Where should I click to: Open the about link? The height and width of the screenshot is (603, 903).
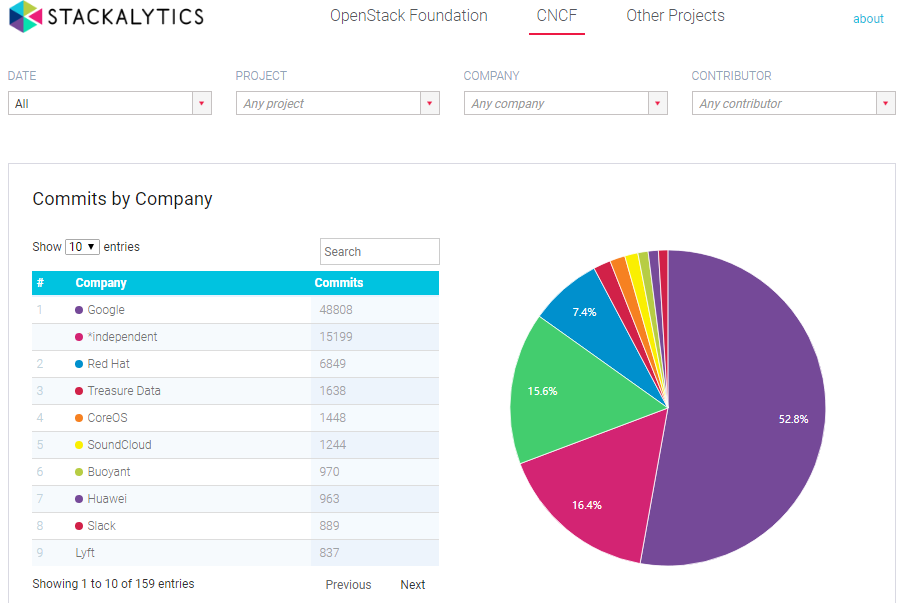[868, 19]
